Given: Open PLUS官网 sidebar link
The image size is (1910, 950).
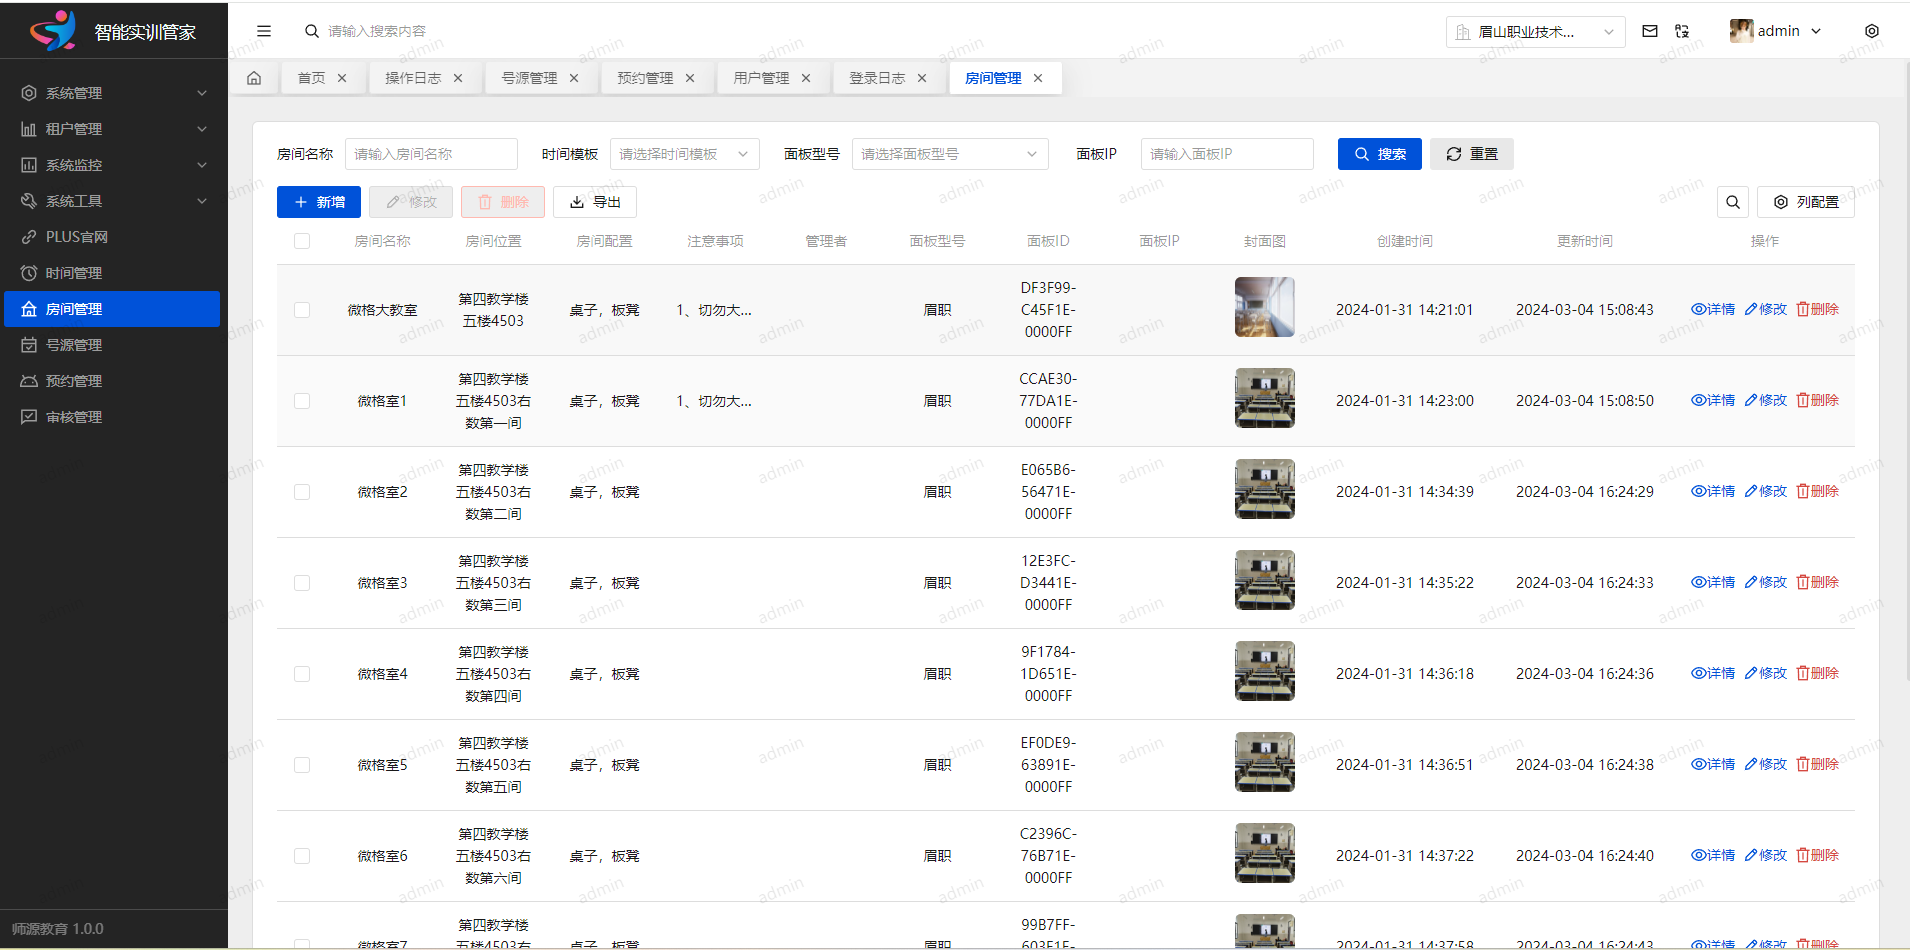Looking at the screenshot, I should 112,237.
